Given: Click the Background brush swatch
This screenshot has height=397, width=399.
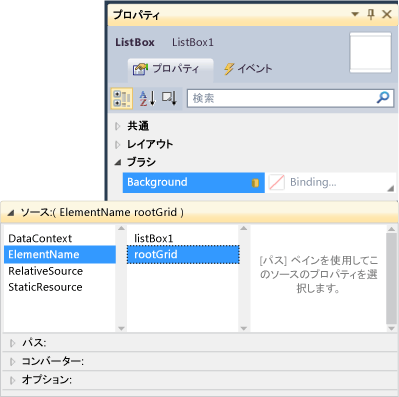Looking at the screenshot, I should (277, 182).
